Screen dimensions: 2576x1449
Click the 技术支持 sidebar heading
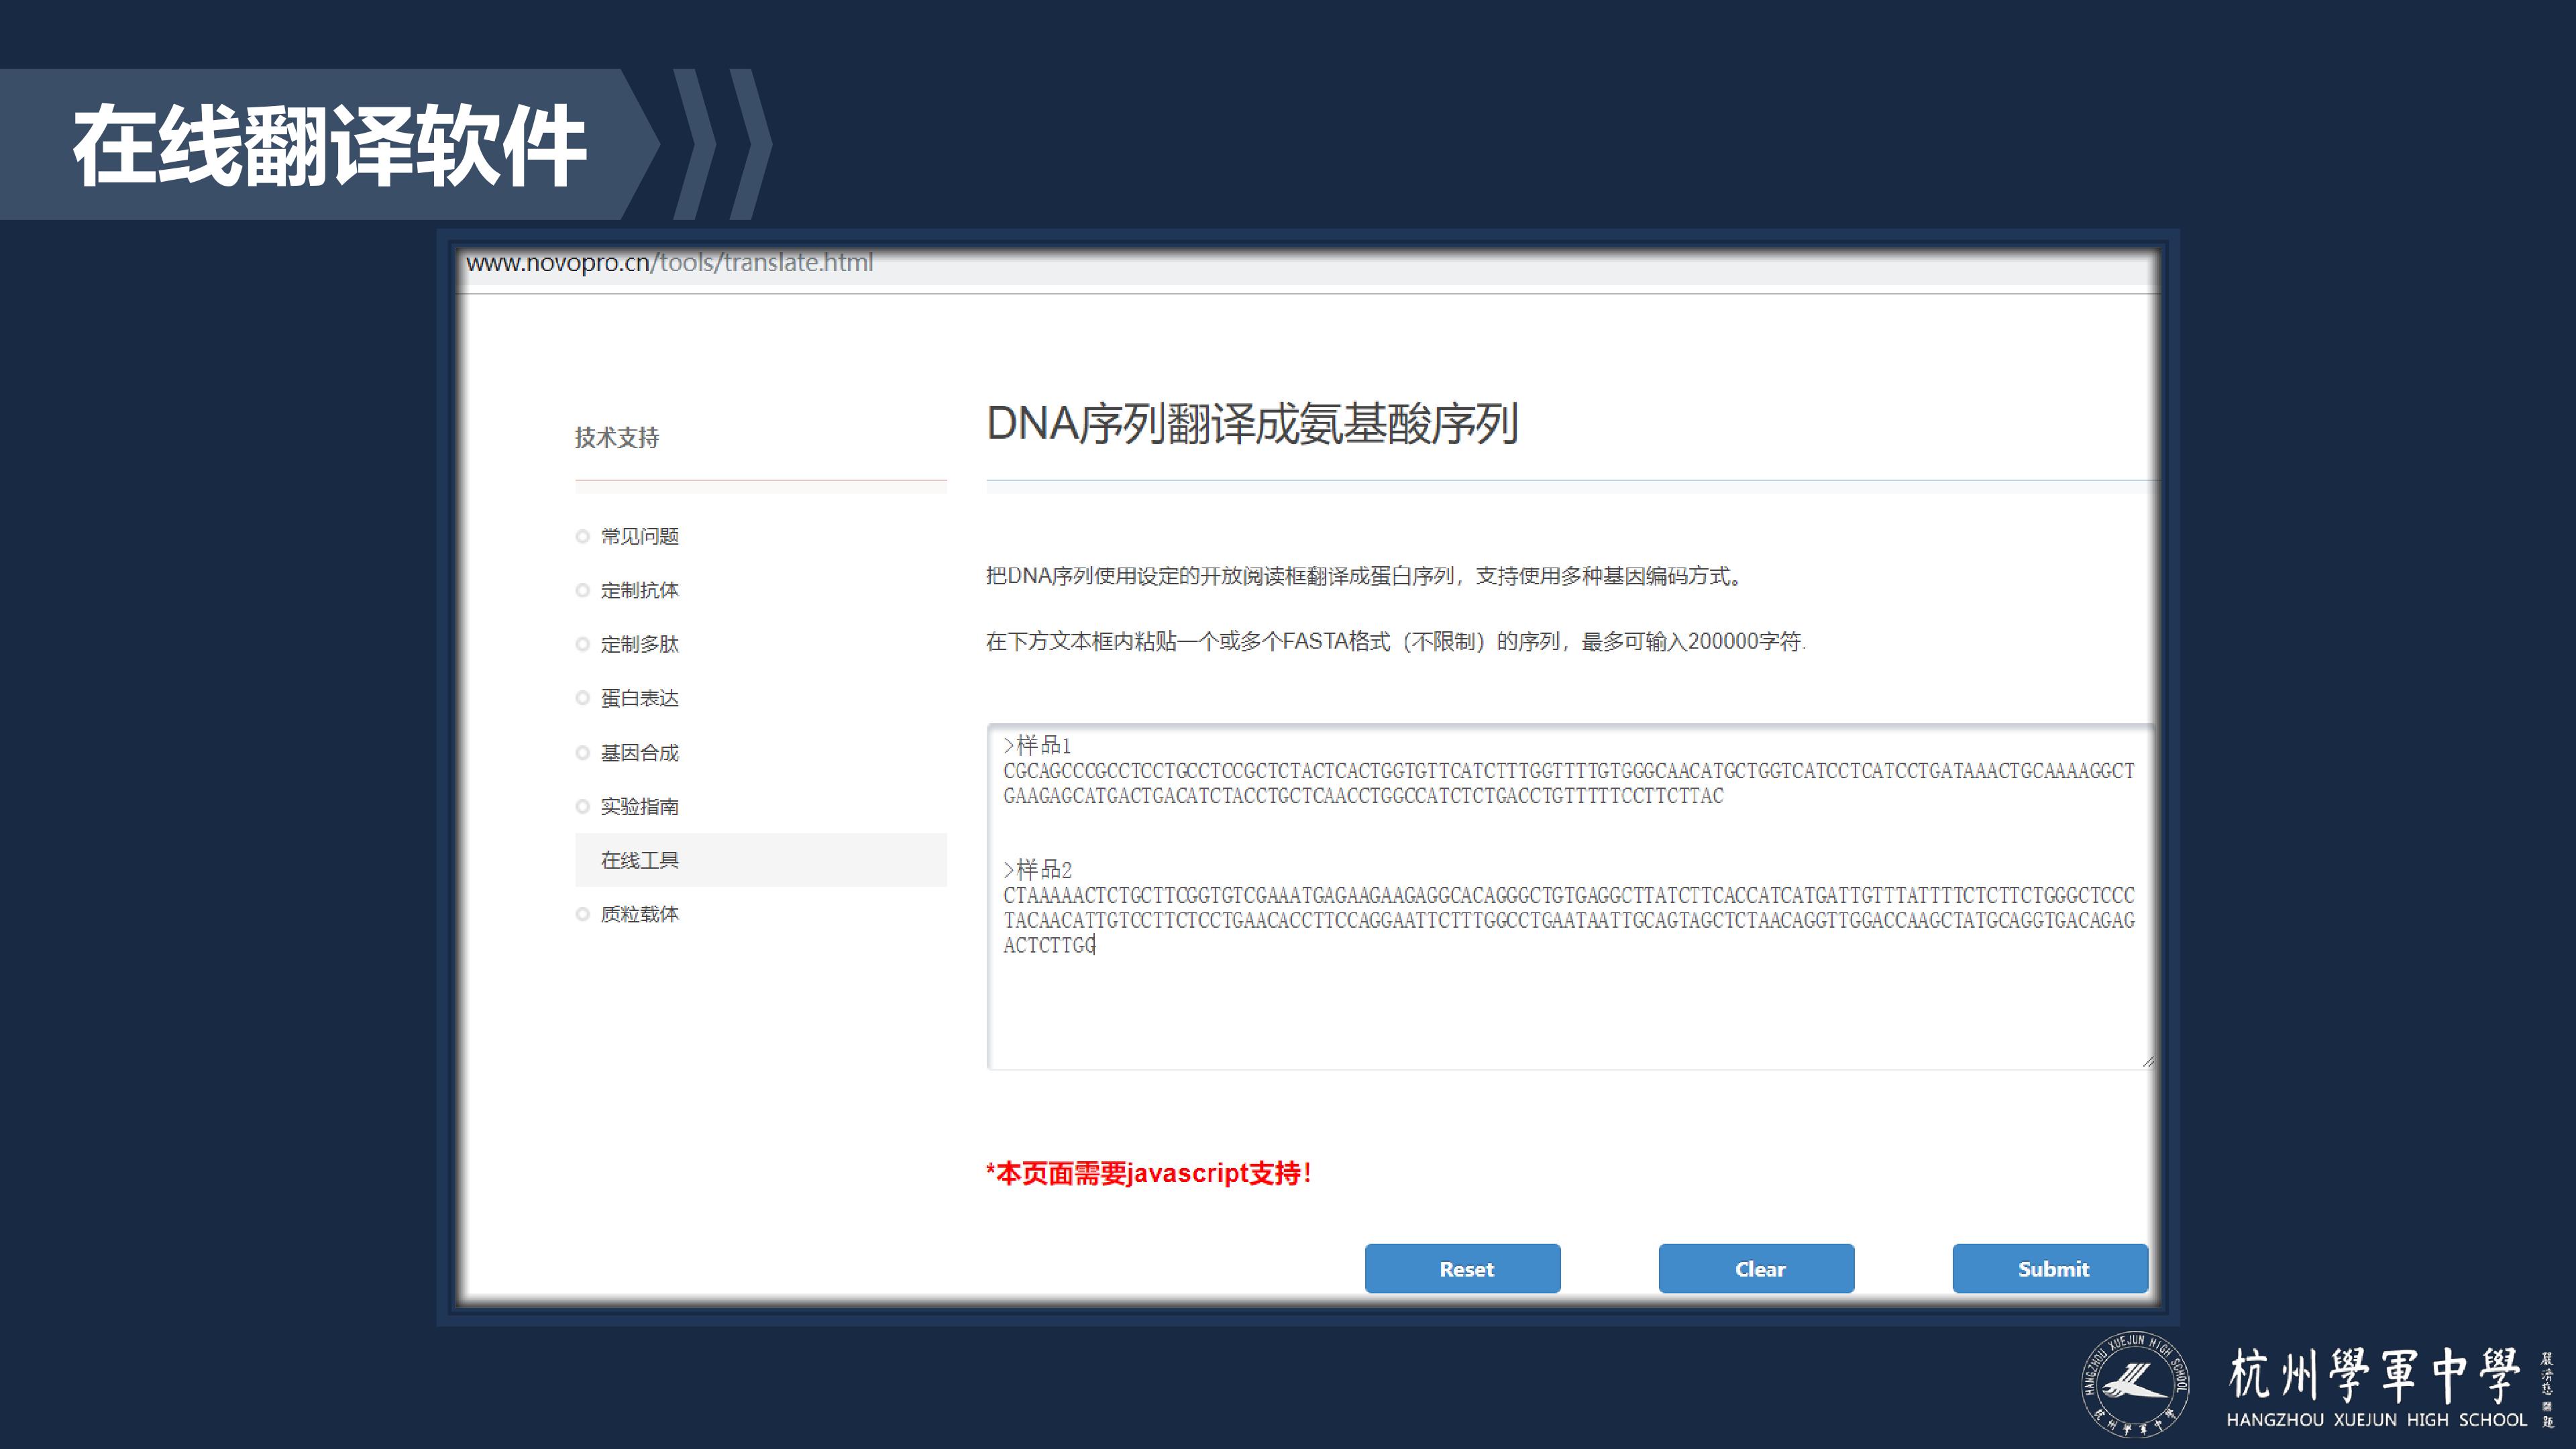616,437
